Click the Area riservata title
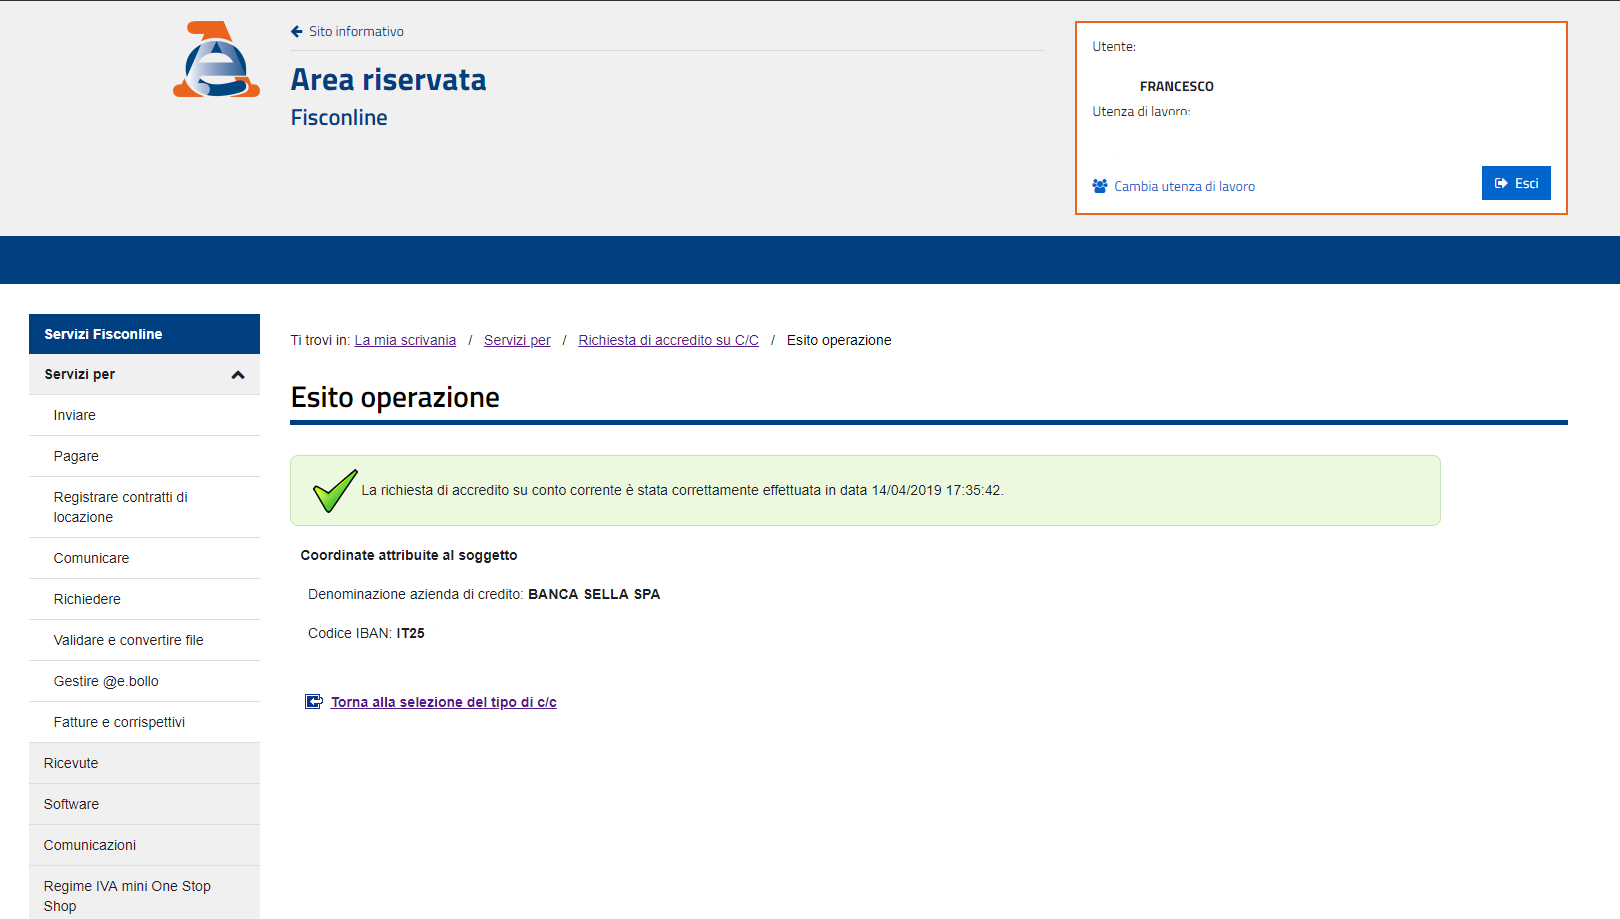This screenshot has width=1620, height=919. (x=389, y=80)
